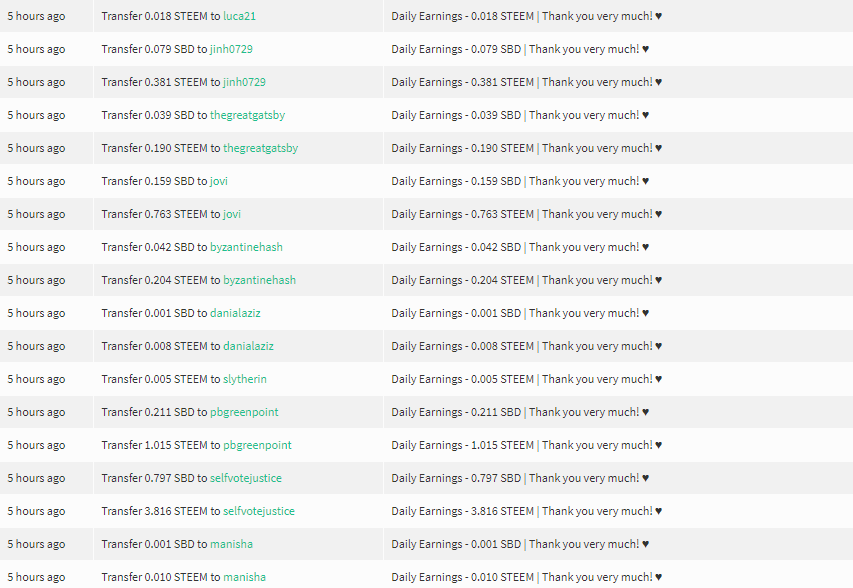This screenshot has height=588, width=853.
Task: Visit pbgreenpoint from the 1.015 STEEM transfer
Action: point(257,445)
